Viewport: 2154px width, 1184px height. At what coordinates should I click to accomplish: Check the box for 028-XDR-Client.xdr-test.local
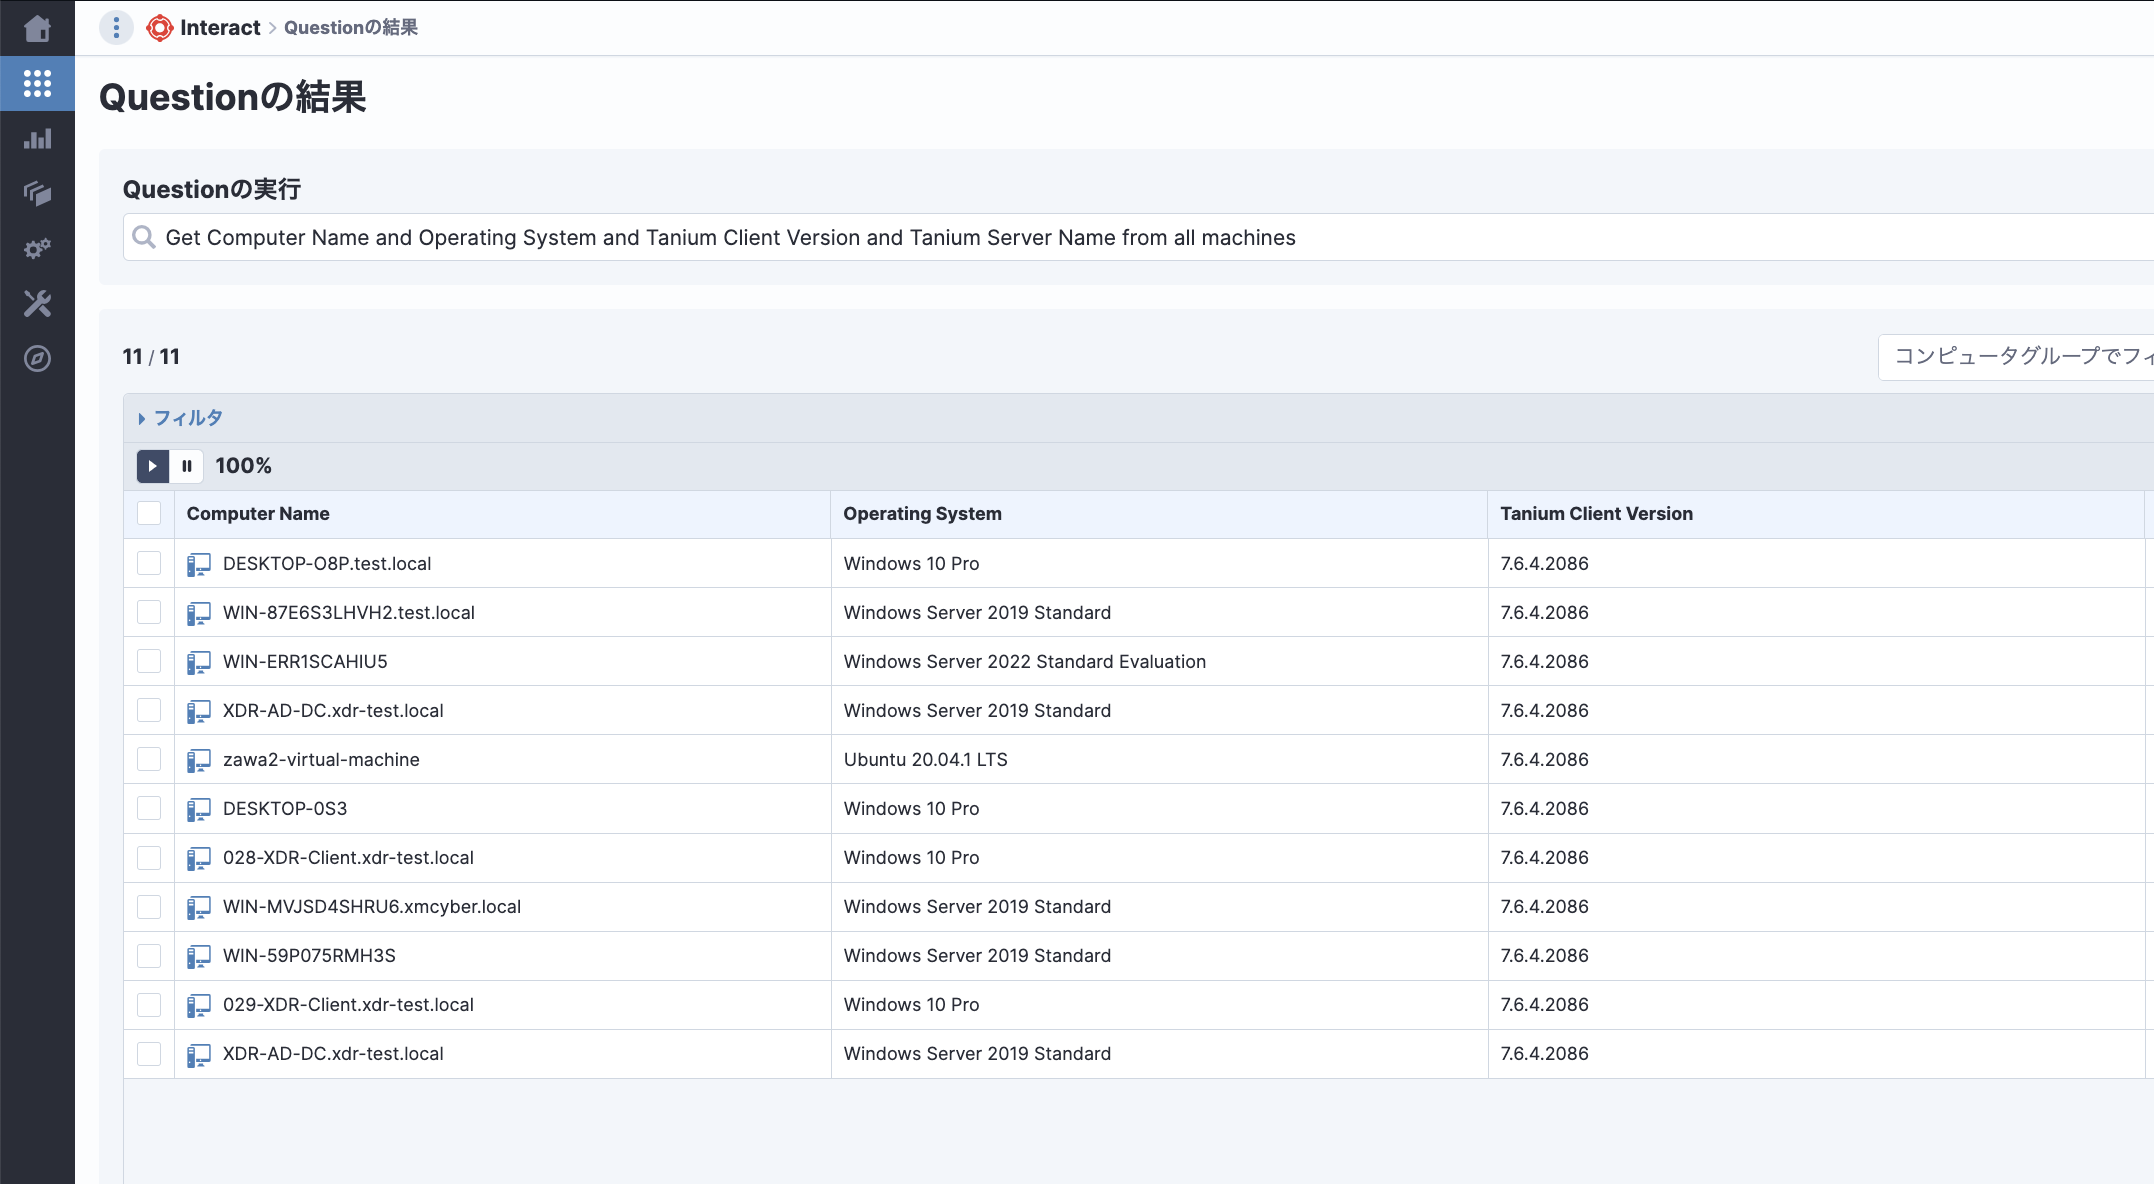pos(149,858)
